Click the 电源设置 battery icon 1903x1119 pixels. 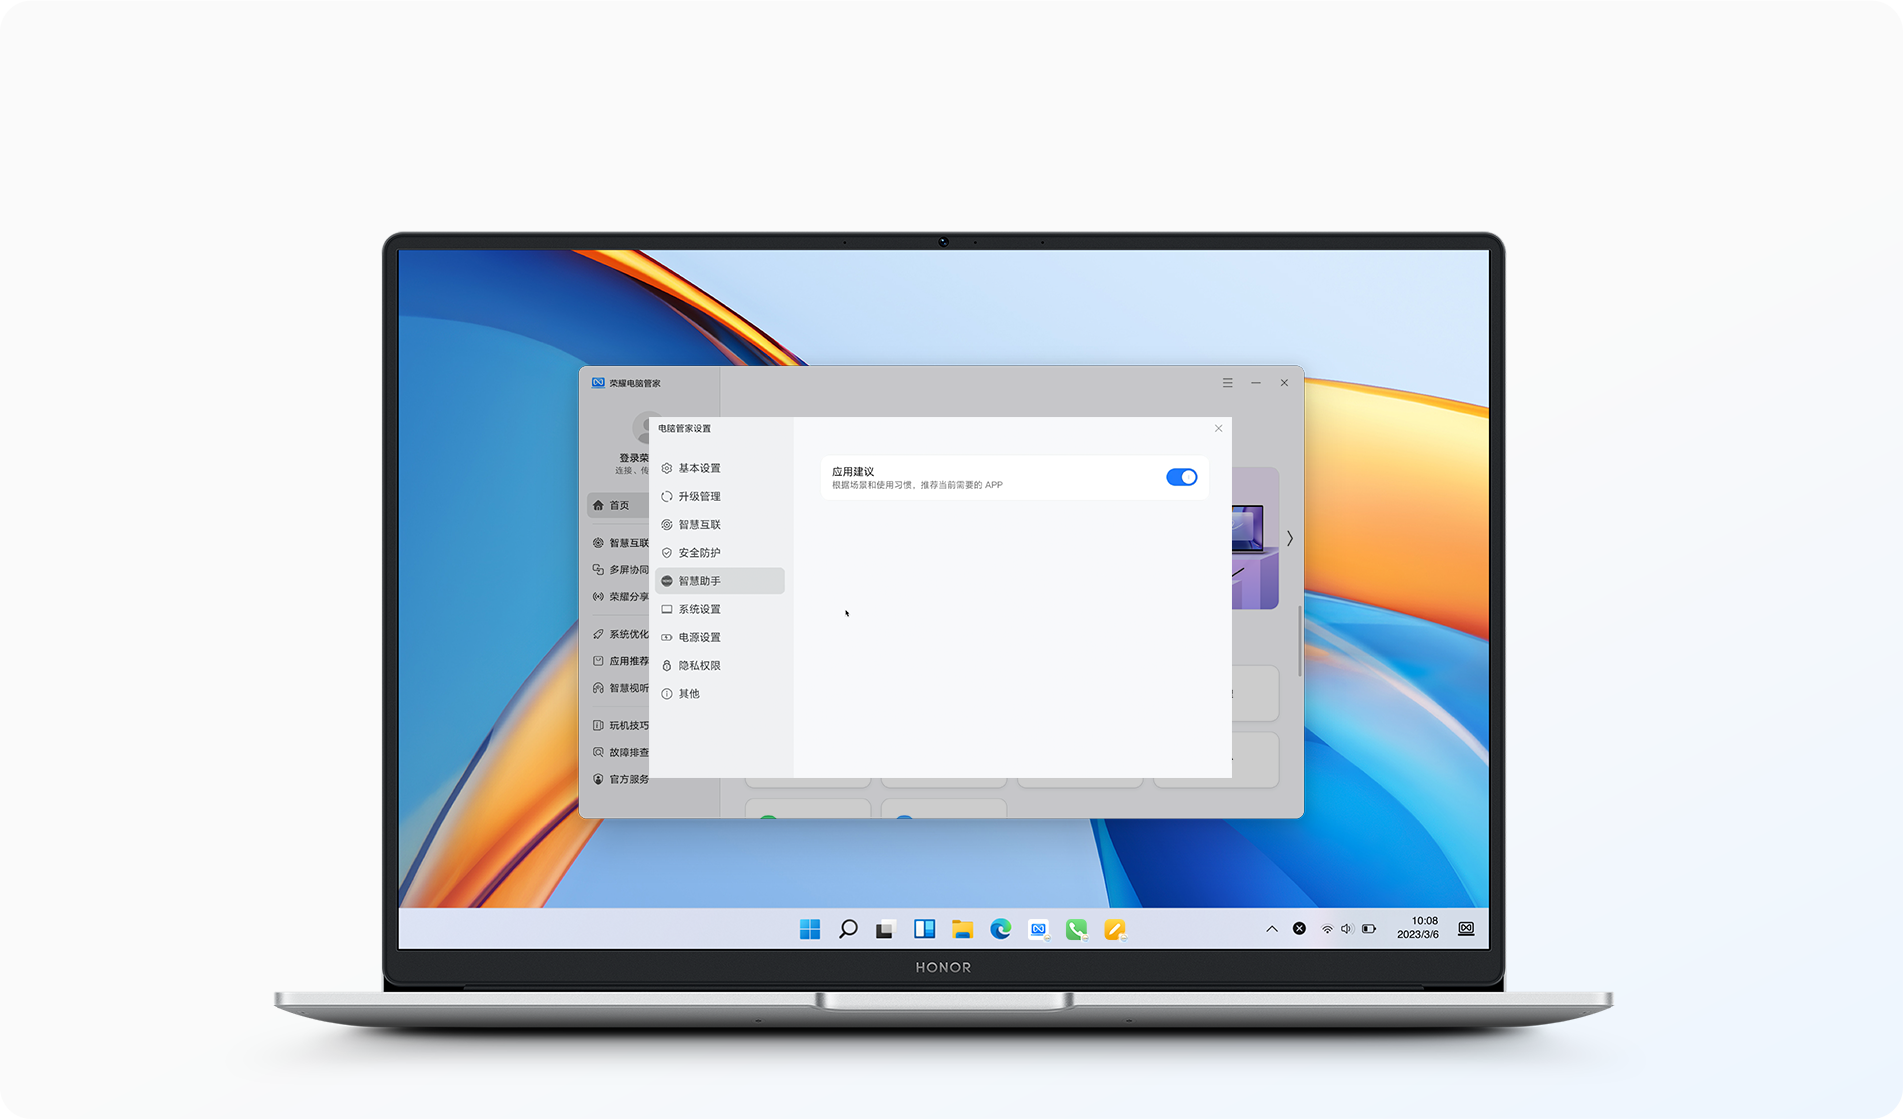click(667, 637)
